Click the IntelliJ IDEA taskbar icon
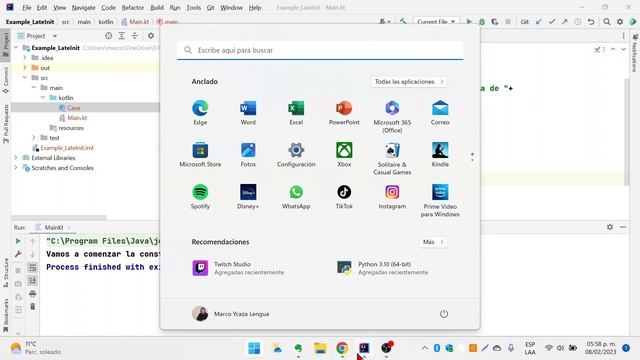The width and height of the screenshot is (640, 360). tap(364, 348)
